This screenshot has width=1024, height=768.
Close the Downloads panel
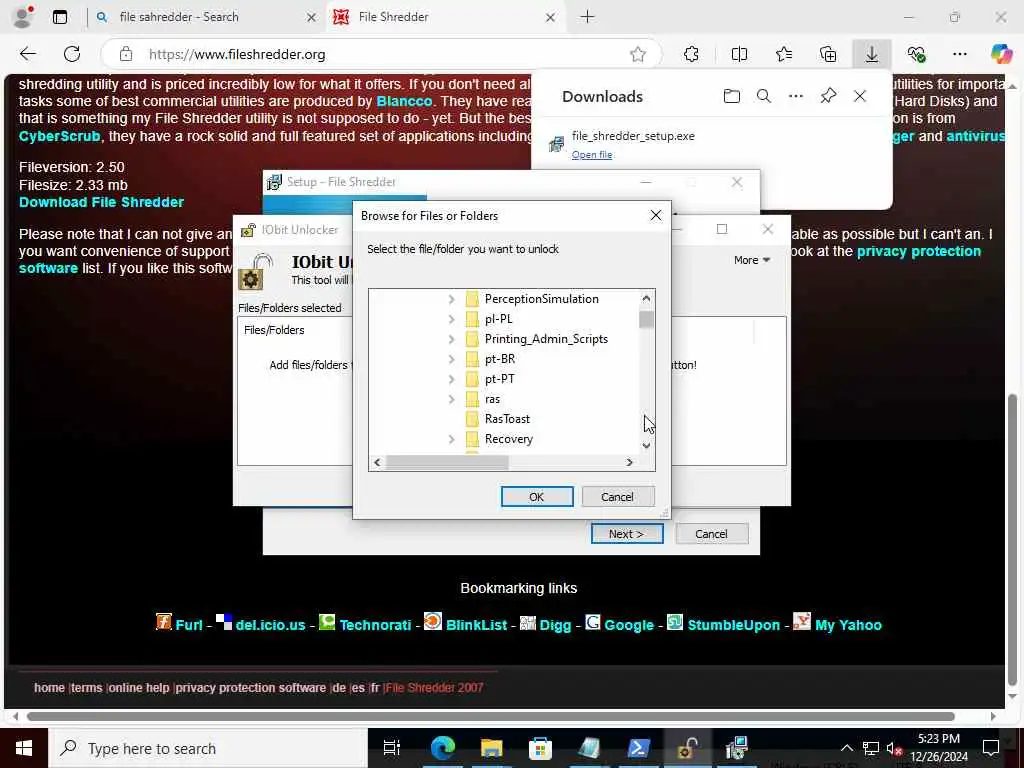pos(860,97)
